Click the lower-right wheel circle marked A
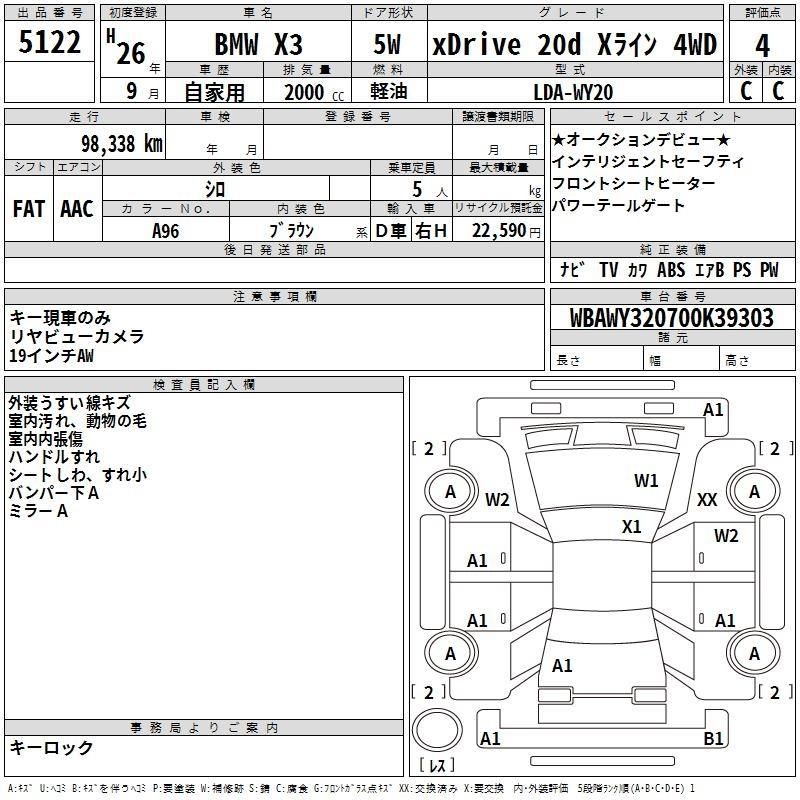 pos(754,653)
